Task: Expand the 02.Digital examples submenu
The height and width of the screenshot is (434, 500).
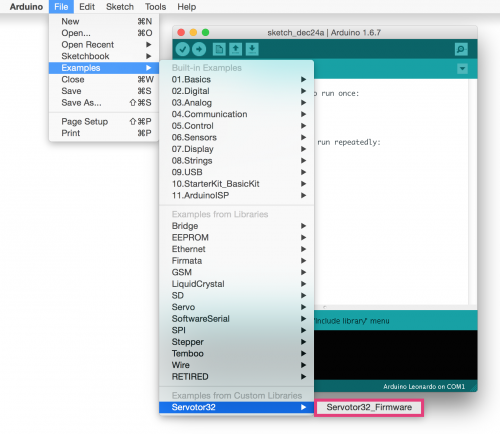Action: [237, 91]
